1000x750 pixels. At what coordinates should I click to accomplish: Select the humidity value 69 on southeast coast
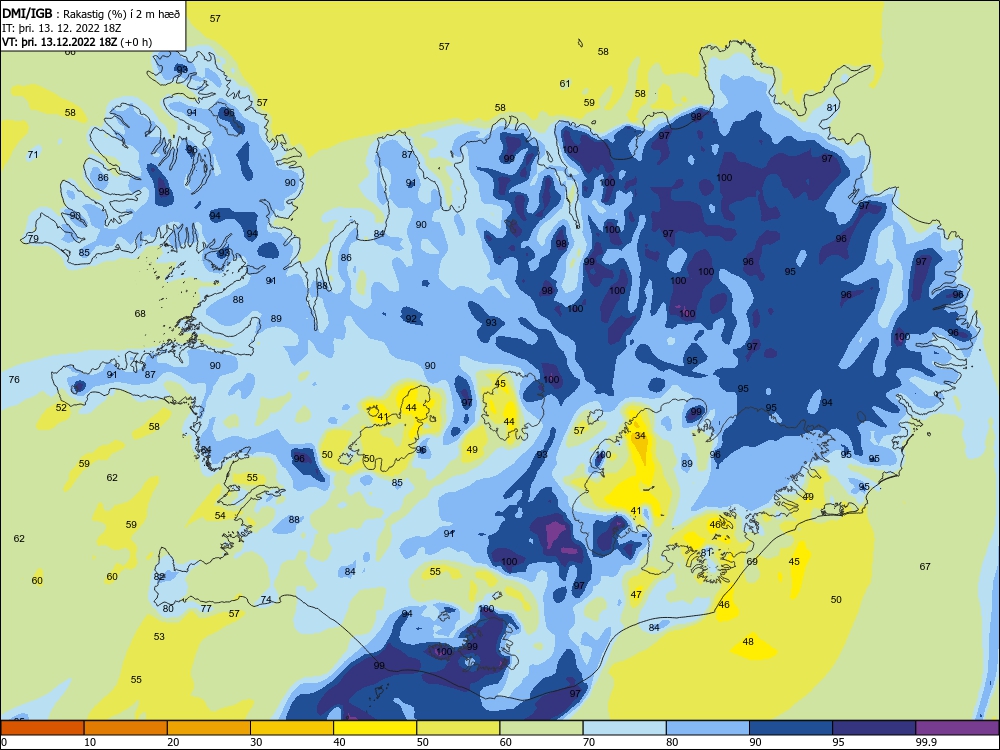point(752,561)
